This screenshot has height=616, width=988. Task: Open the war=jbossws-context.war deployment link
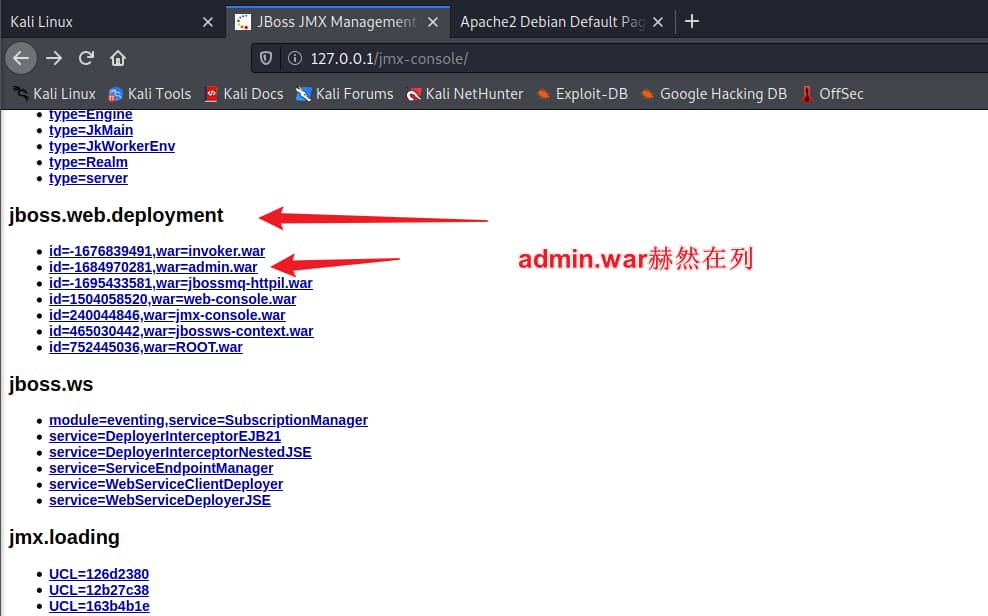(181, 331)
